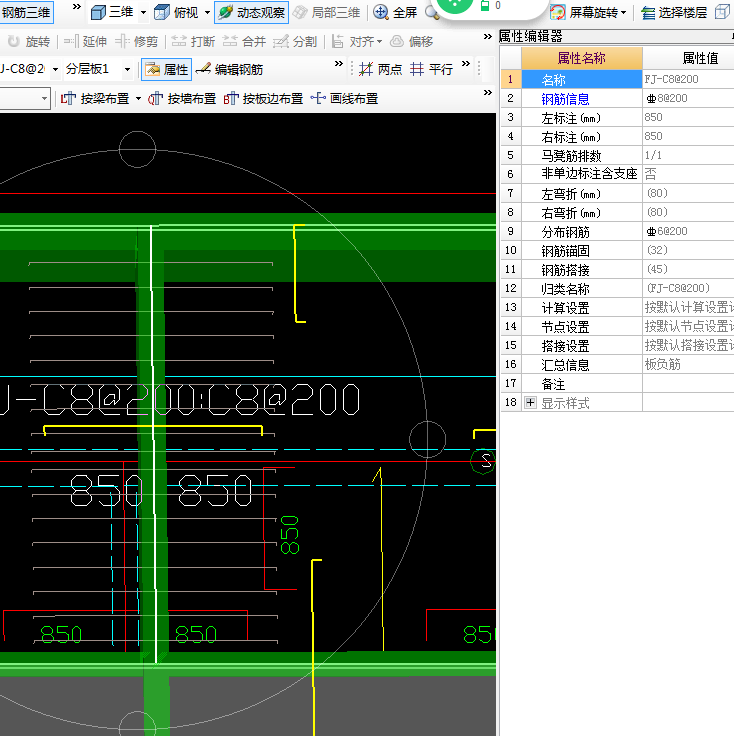Click the 属性值 column header
734x736 pixels.
click(688, 58)
